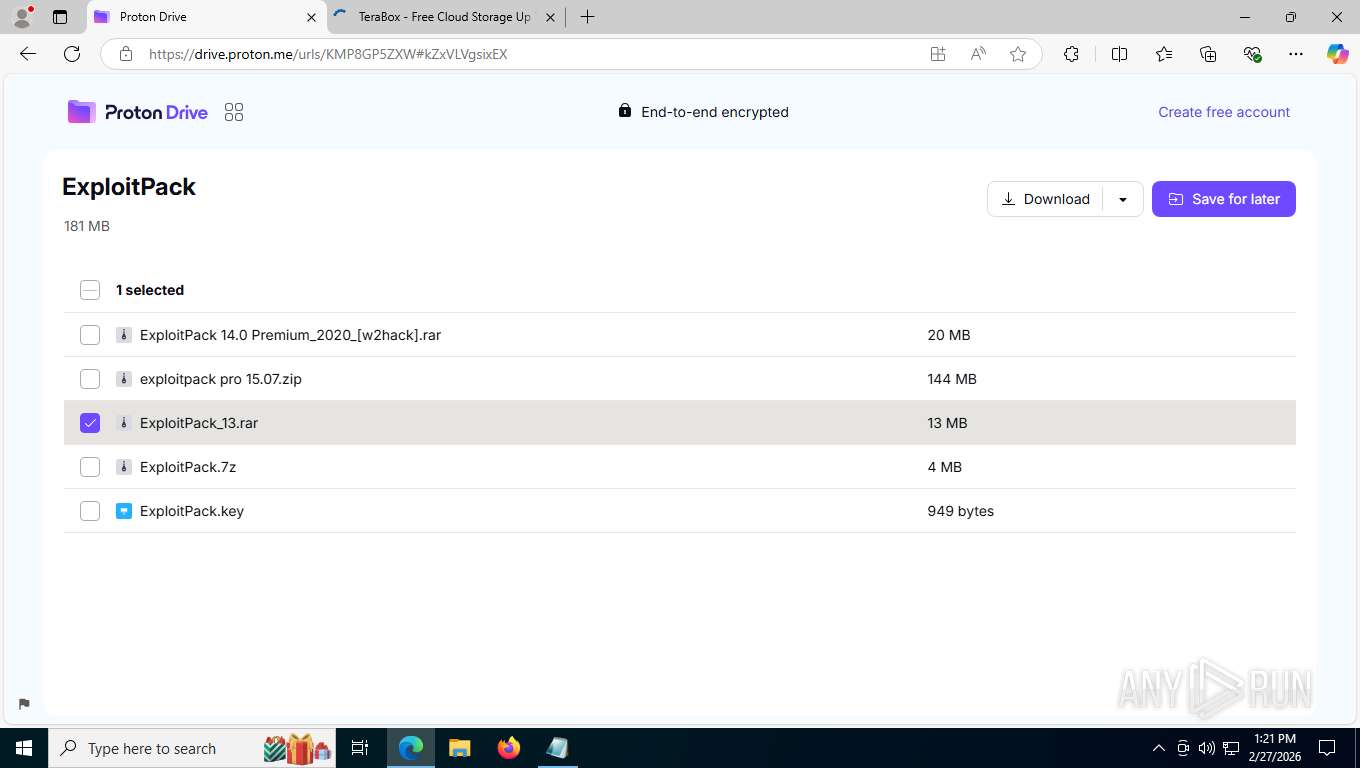Screen dimensions: 1360x768
Task: Switch to the Proton Drive tab
Action: pos(205,17)
